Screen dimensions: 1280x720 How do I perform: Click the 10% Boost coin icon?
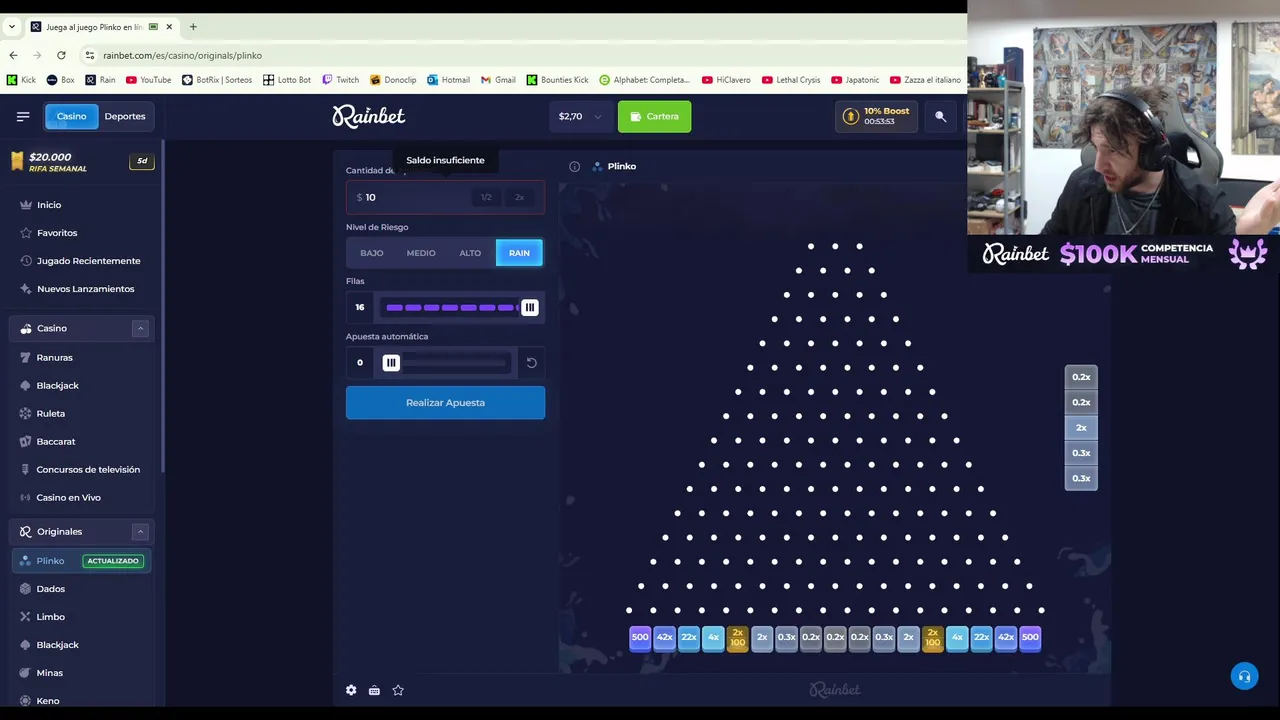pyautogui.click(x=851, y=116)
